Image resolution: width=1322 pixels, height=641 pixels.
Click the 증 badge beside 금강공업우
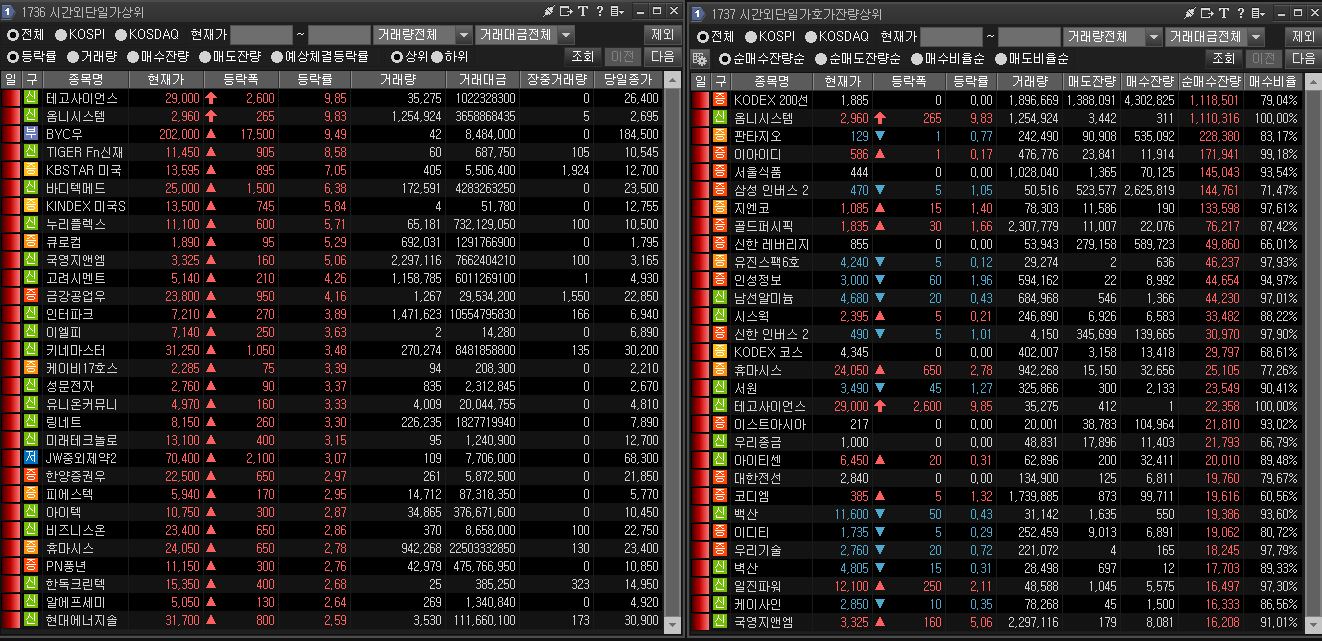click(x=31, y=296)
